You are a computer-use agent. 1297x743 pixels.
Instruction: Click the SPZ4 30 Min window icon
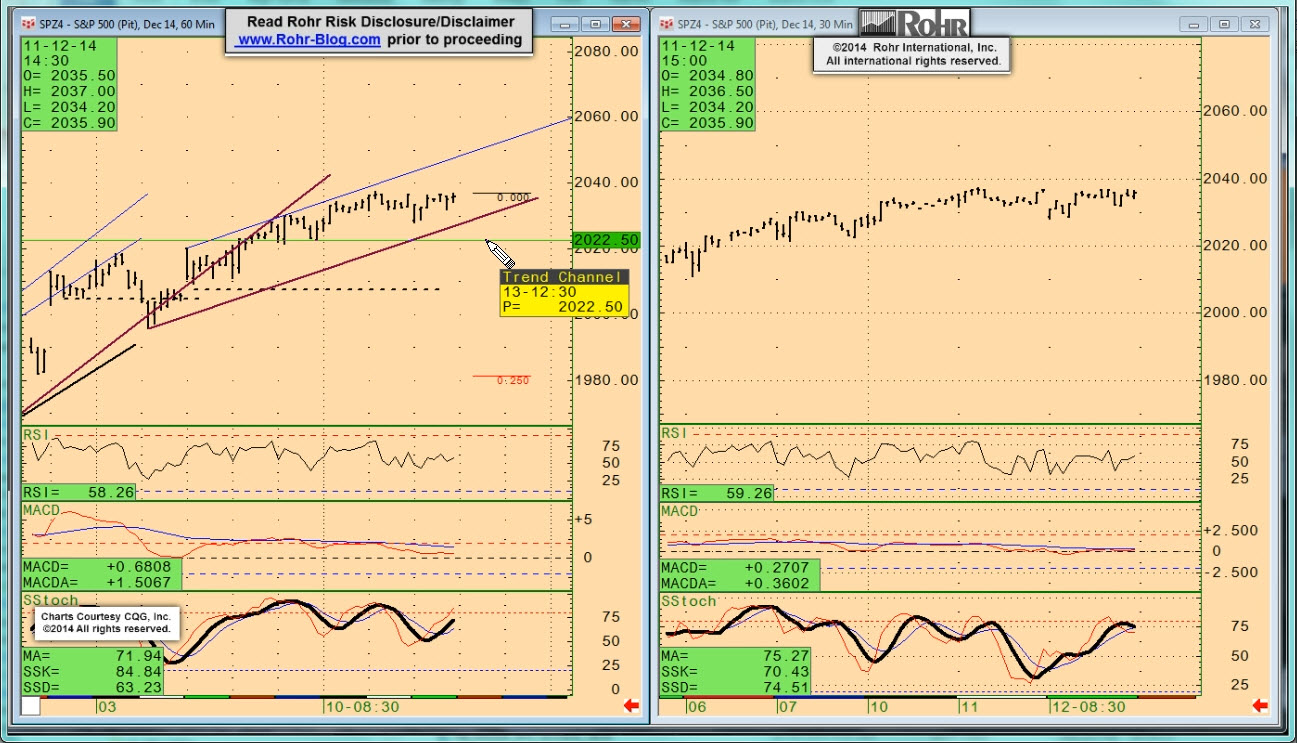[x=666, y=23]
